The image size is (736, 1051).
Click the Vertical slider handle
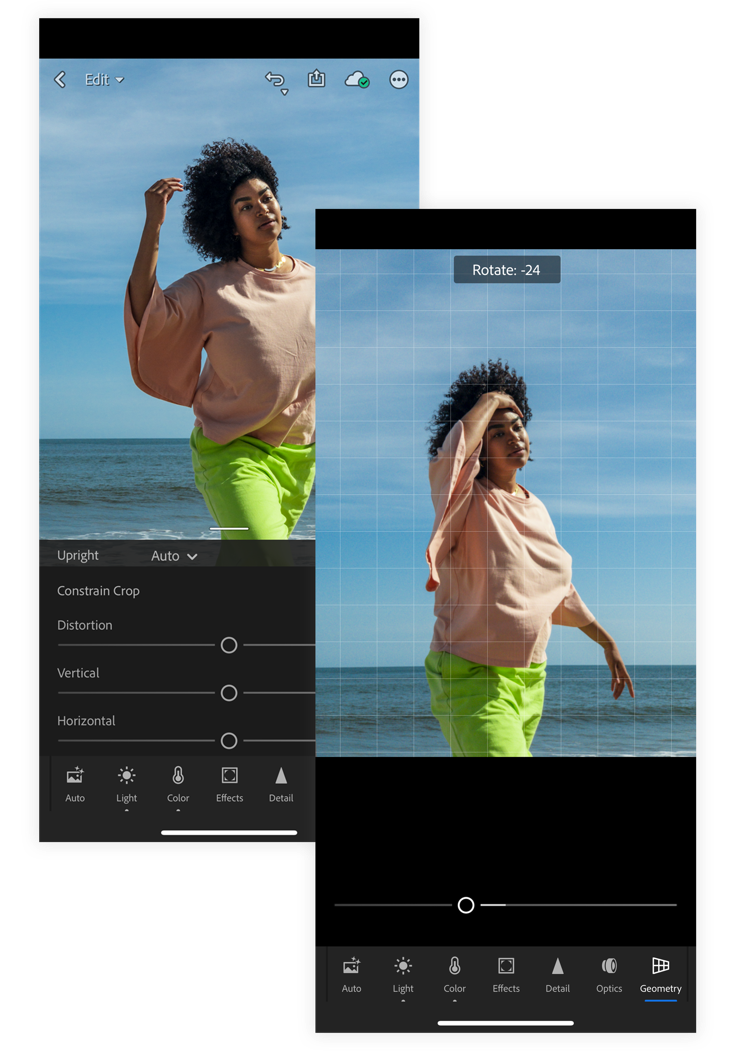click(229, 693)
